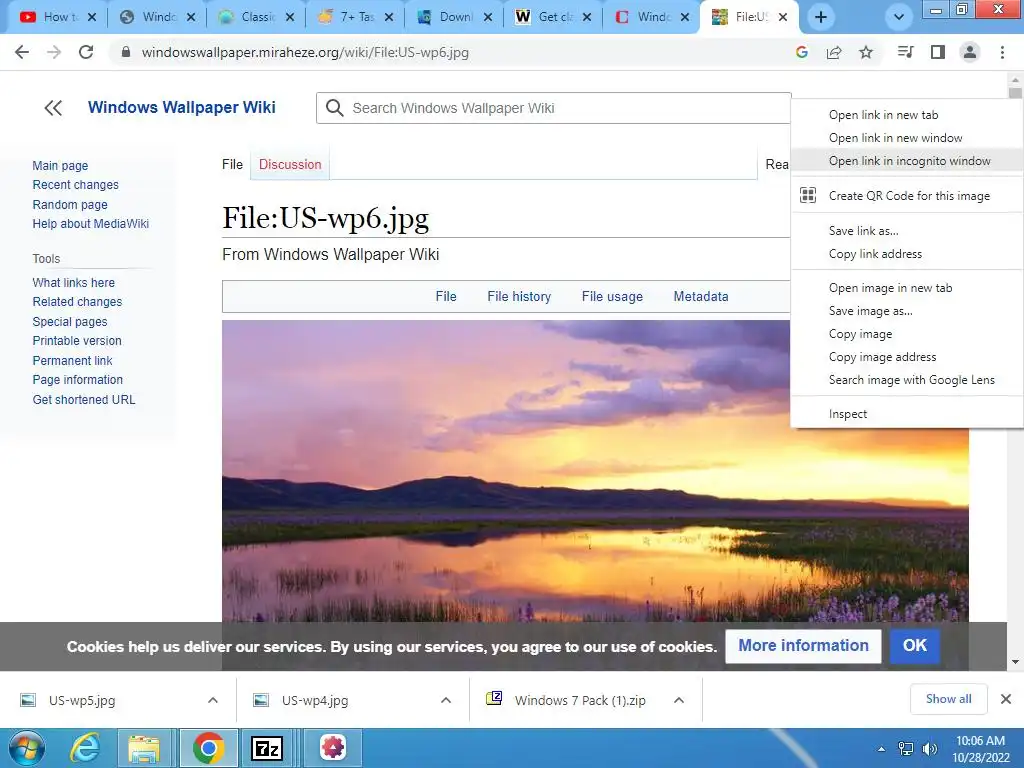Go back using the browser back arrow

22,52
